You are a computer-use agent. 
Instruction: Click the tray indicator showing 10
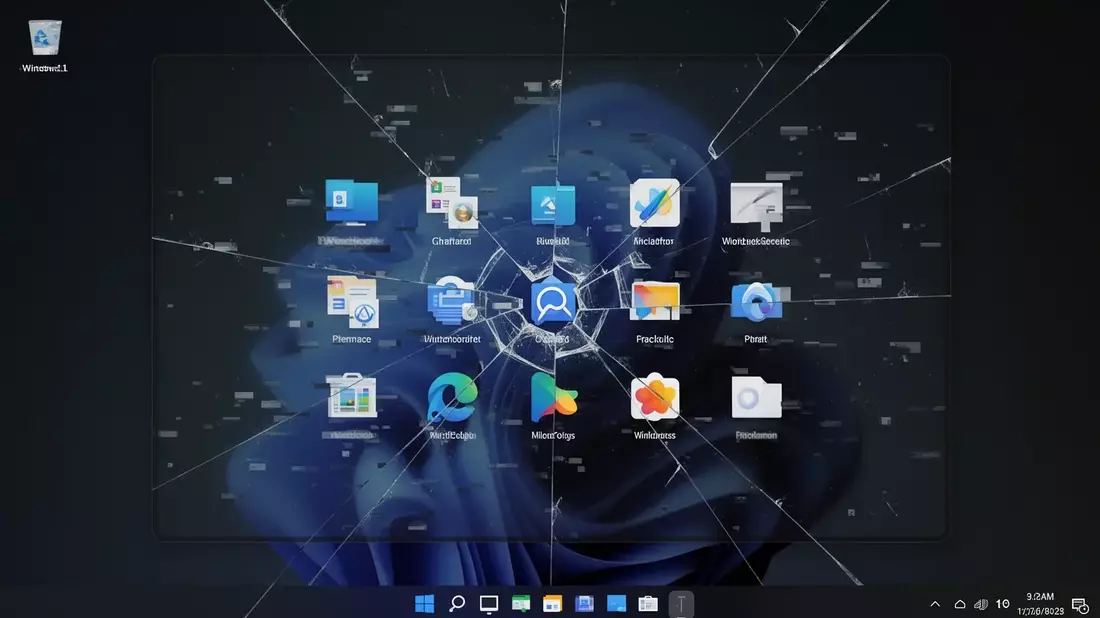pos(1002,604)
